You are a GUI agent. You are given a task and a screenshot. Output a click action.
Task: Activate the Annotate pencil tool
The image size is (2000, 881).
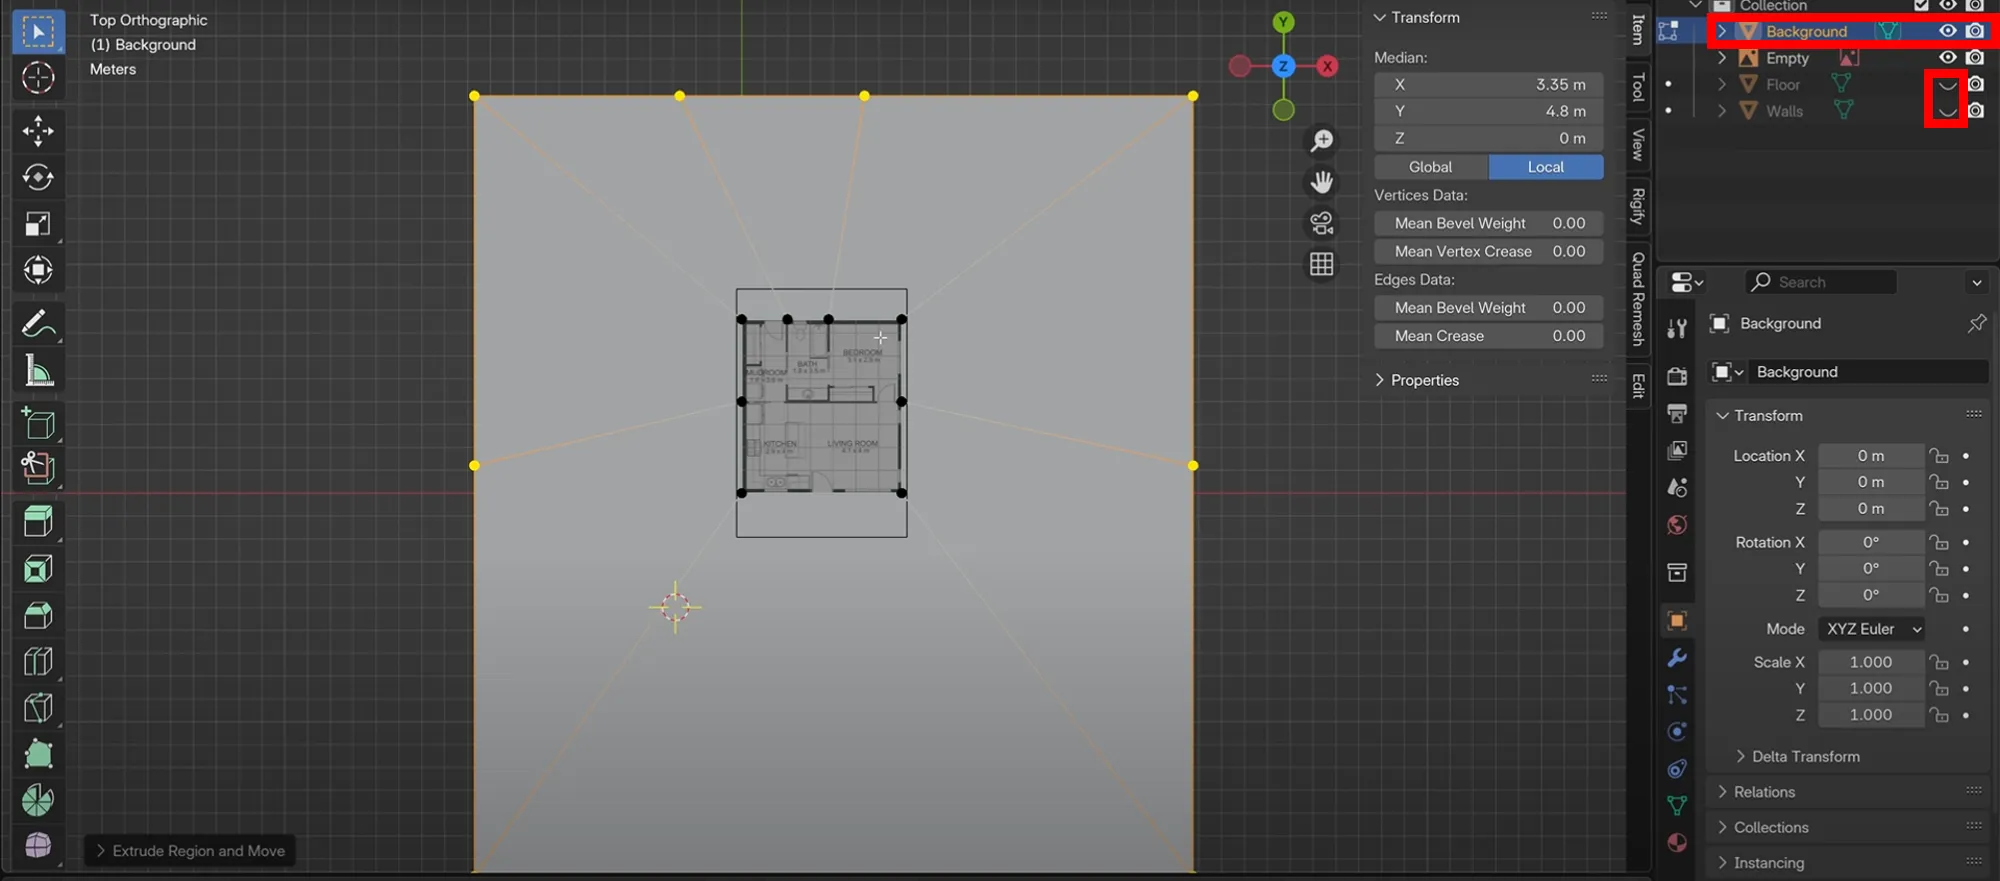[x=38, y=325]
